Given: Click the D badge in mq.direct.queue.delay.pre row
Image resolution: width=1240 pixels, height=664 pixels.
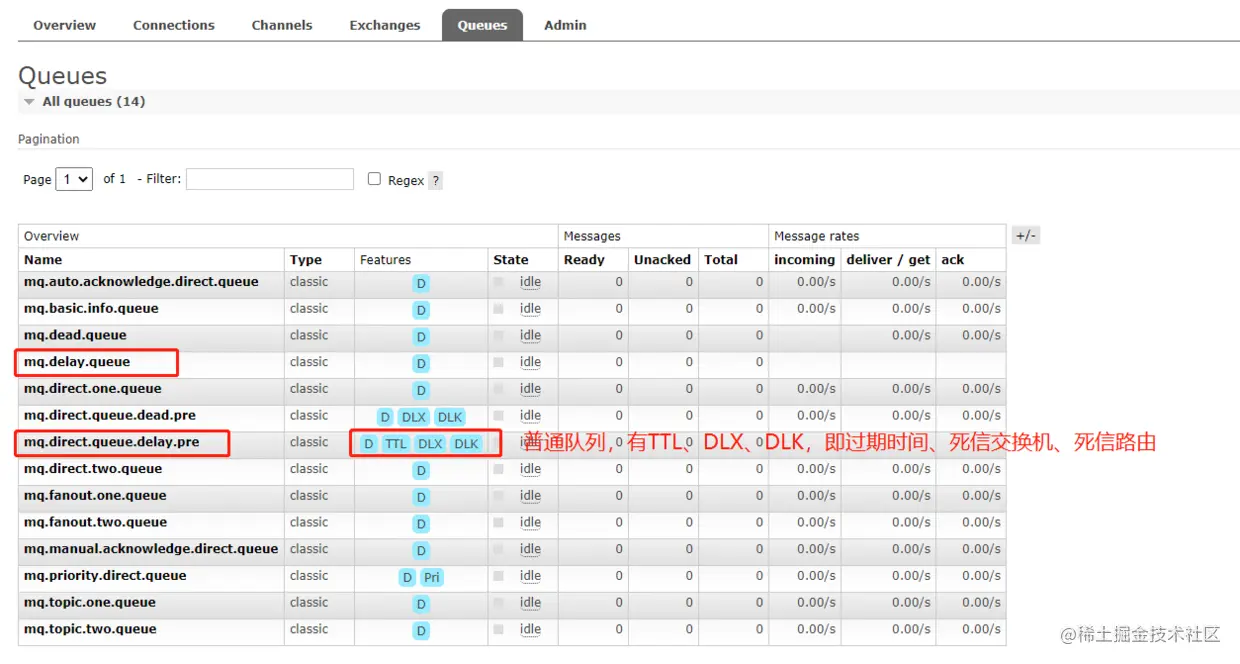Looking at the screenshot, I should coord(369,444).
